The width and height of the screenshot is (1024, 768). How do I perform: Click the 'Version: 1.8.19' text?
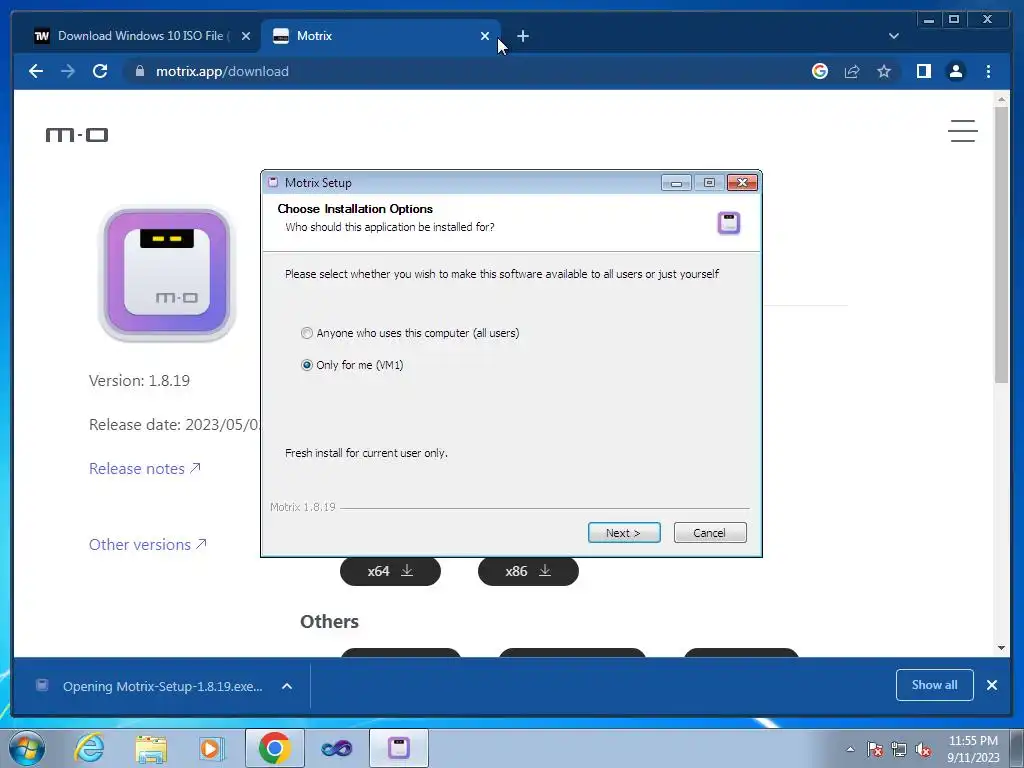[139, 381]
